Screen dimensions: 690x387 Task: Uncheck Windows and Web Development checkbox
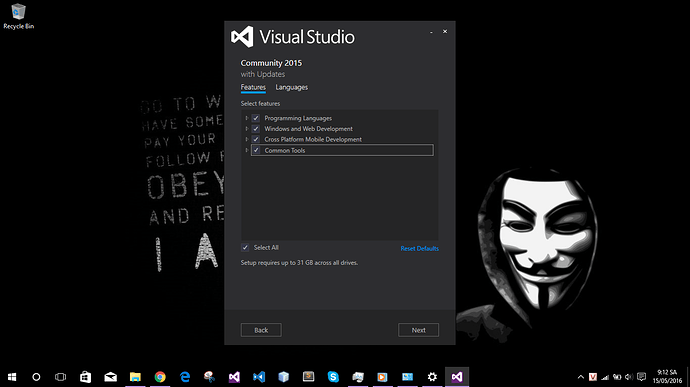coord(256,129)
